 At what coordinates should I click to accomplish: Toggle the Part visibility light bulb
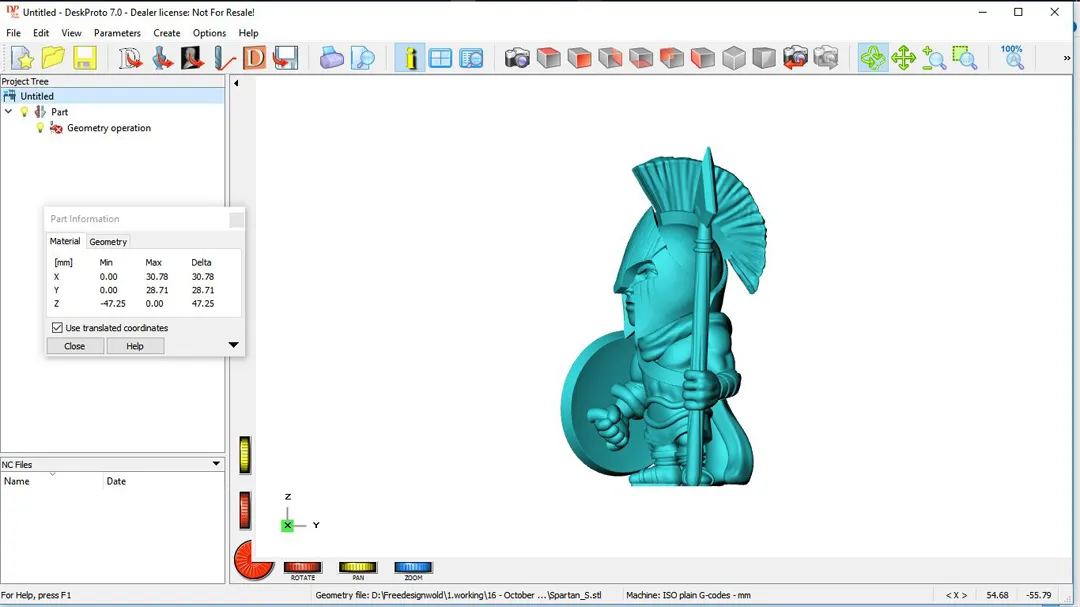[x=25, y=112]
